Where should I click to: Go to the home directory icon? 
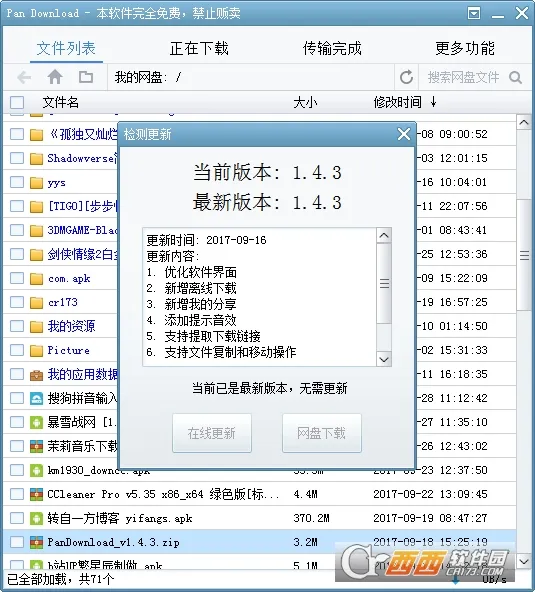(55, 77)
